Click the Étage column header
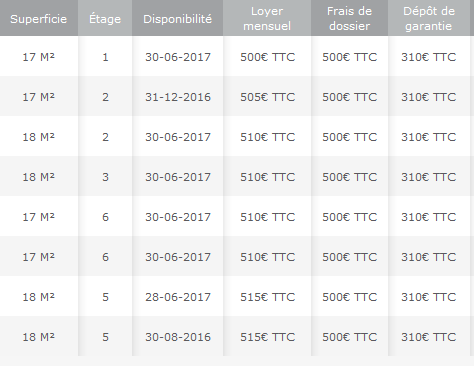The width and height of the screenshot is (474, 369). tap(105, 19)
